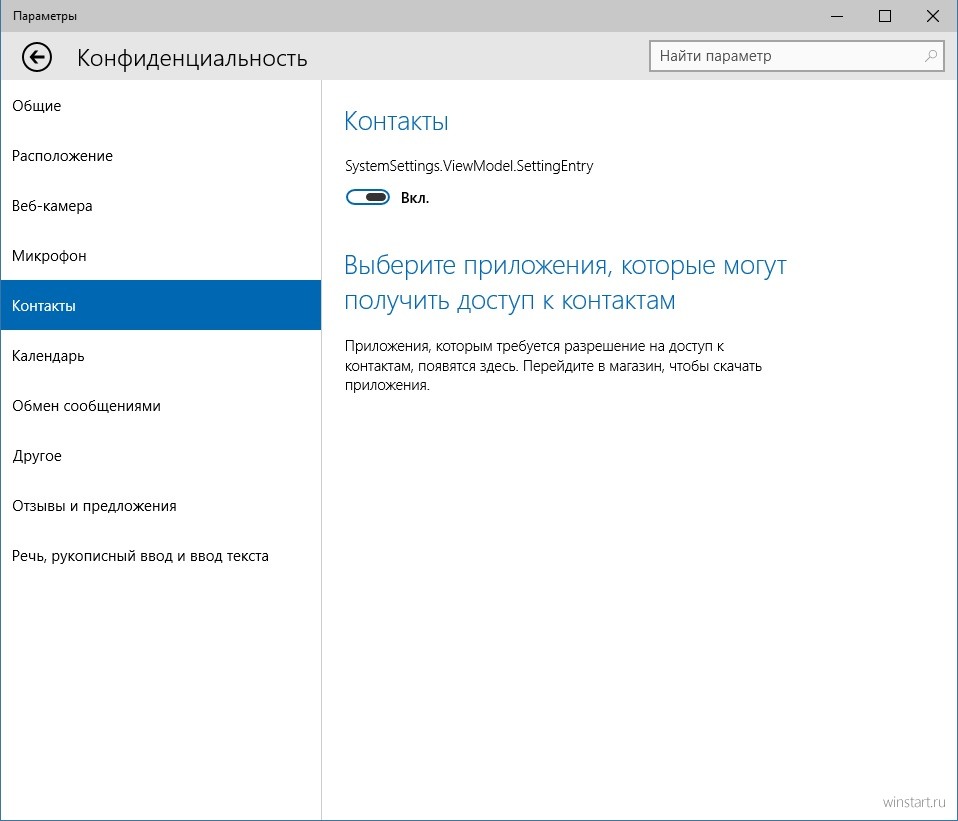Close the Параметры window
The height and width of the screenshot is (821, 958).
click(x=931, y=16)
